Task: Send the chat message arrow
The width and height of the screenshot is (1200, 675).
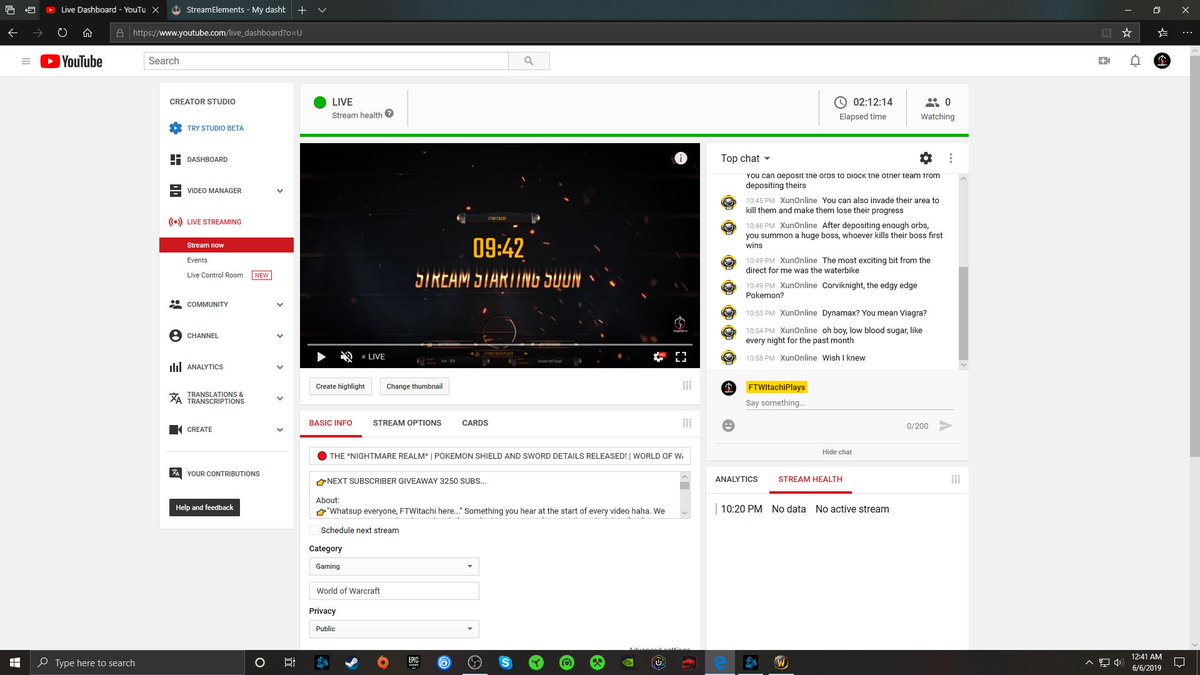Action: (x=945, y=426)
